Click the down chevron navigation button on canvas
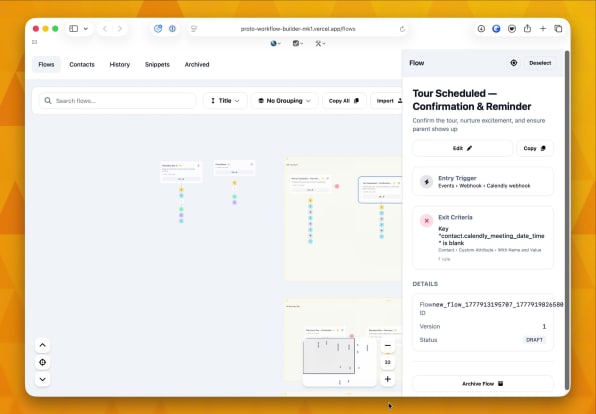Viewport: 596px width, 414px height. 43,379
